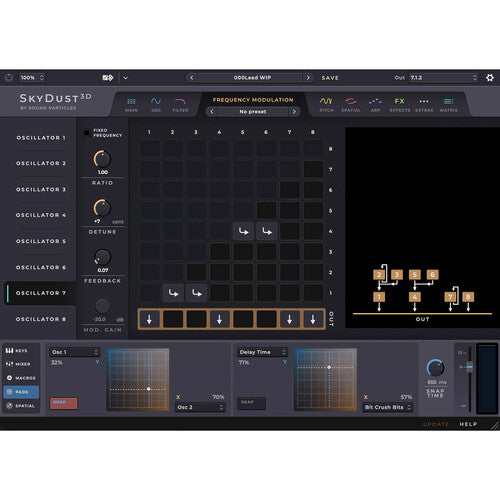The height and width of the screenshot is (500, 500).
Task: Toggle the red Snap button
Action: (63, 403)
